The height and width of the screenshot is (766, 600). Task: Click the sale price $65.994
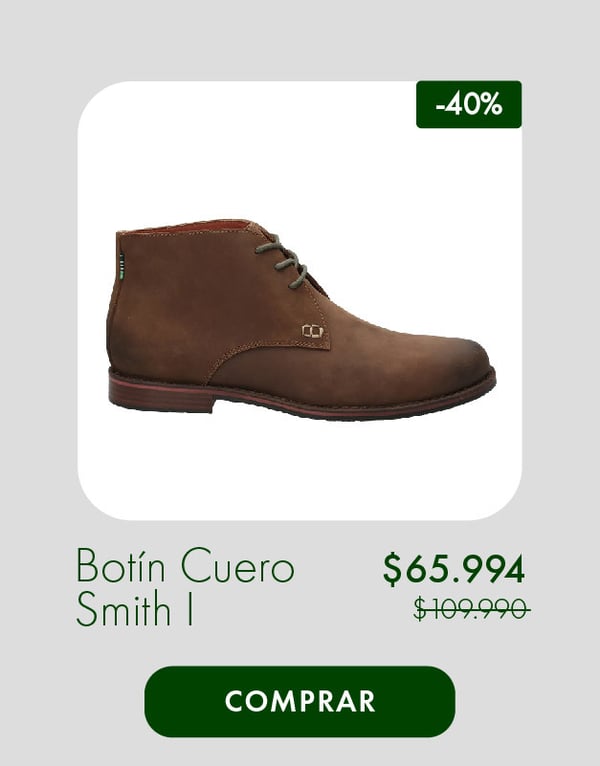(x=454, y=569)
